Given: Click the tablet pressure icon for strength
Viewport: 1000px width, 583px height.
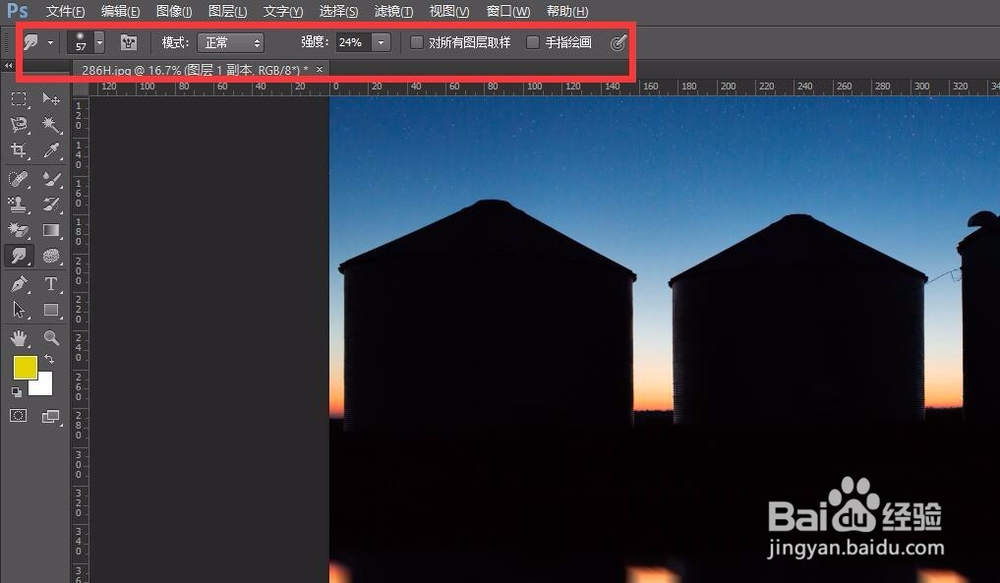Looking at the screenshot, I should 618,43.
